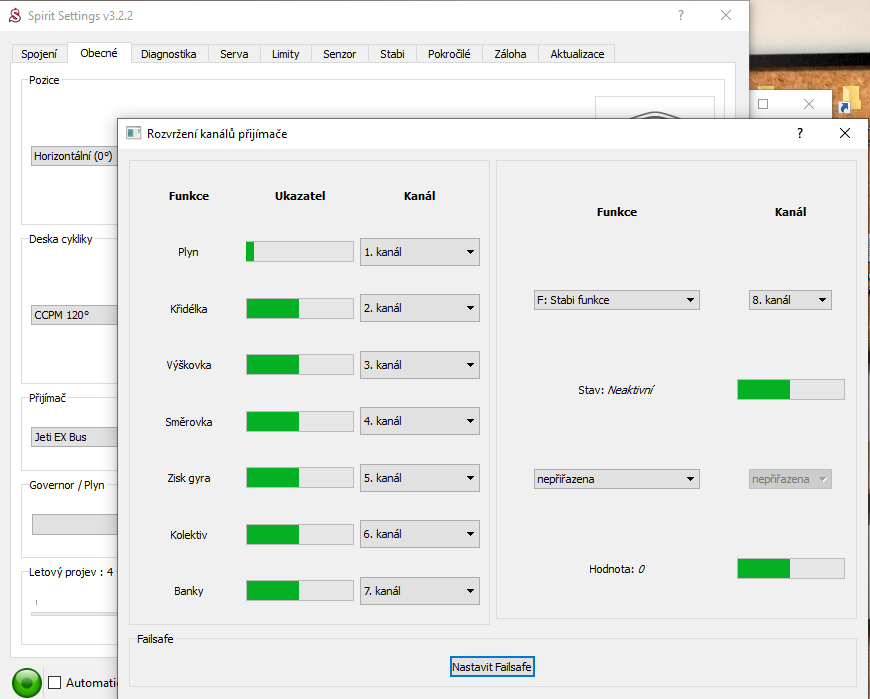
Task: Close the Rozvržení kanálů přijímače dialog
Action: coord(845,133)
